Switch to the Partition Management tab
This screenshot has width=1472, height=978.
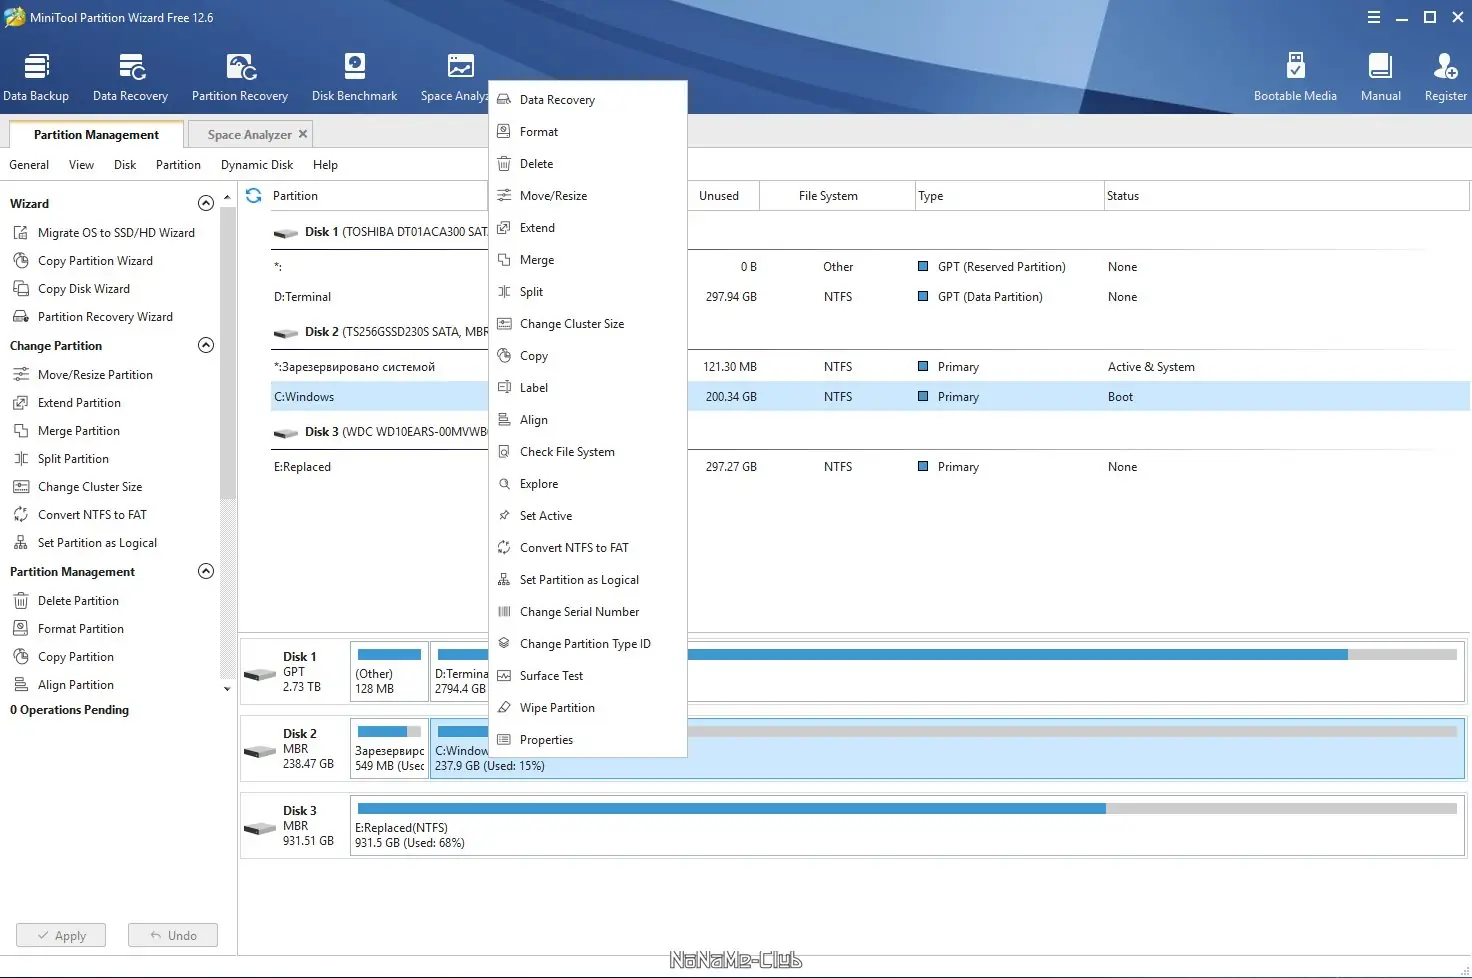coord(96,135)
